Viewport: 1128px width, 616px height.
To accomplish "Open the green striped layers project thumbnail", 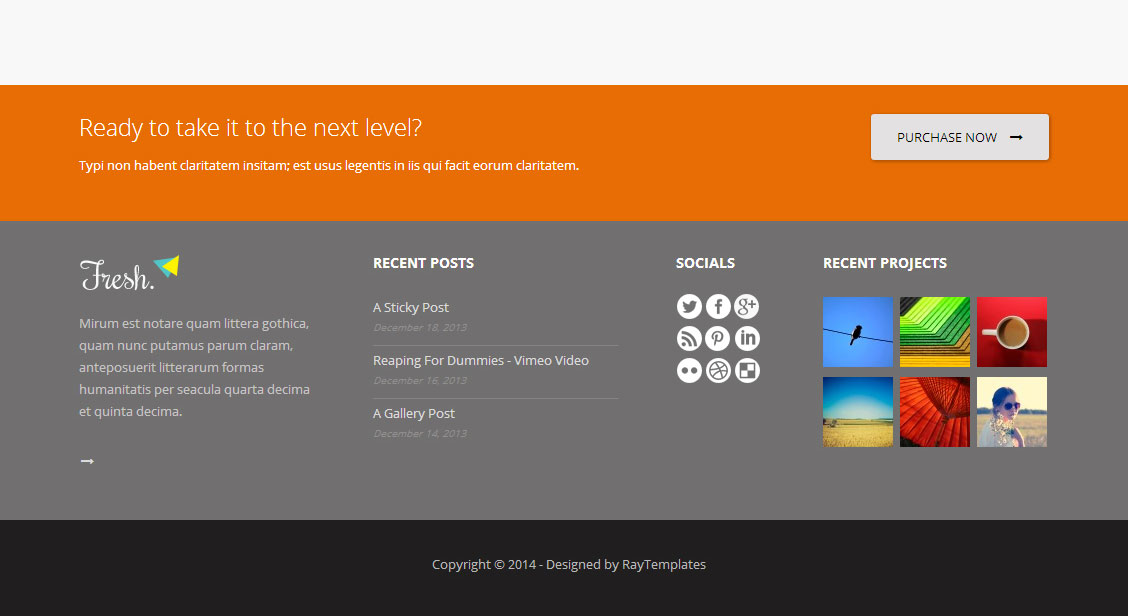I will pos(935,332).
